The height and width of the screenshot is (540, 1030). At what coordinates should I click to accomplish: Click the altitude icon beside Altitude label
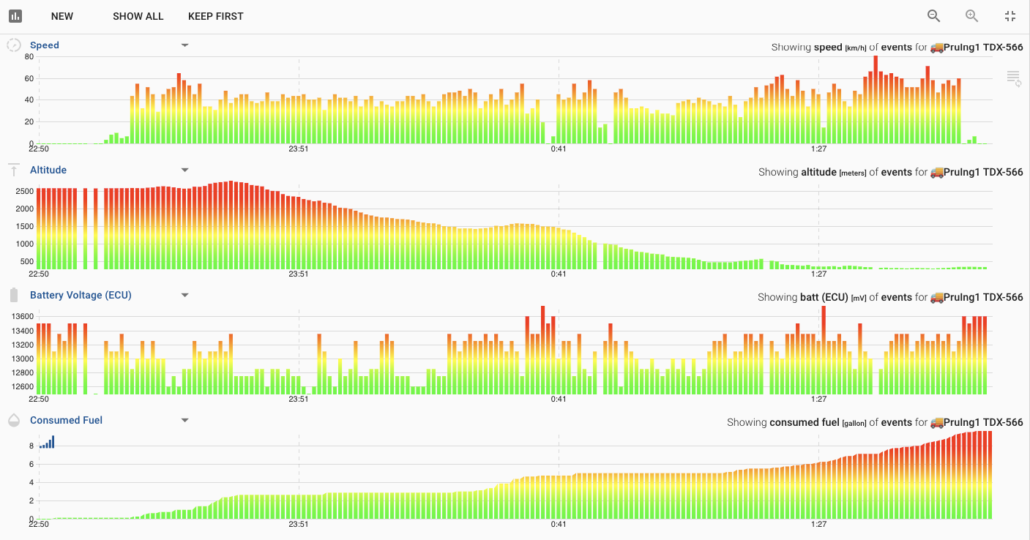pyautogui.click(x=14, y=170)
